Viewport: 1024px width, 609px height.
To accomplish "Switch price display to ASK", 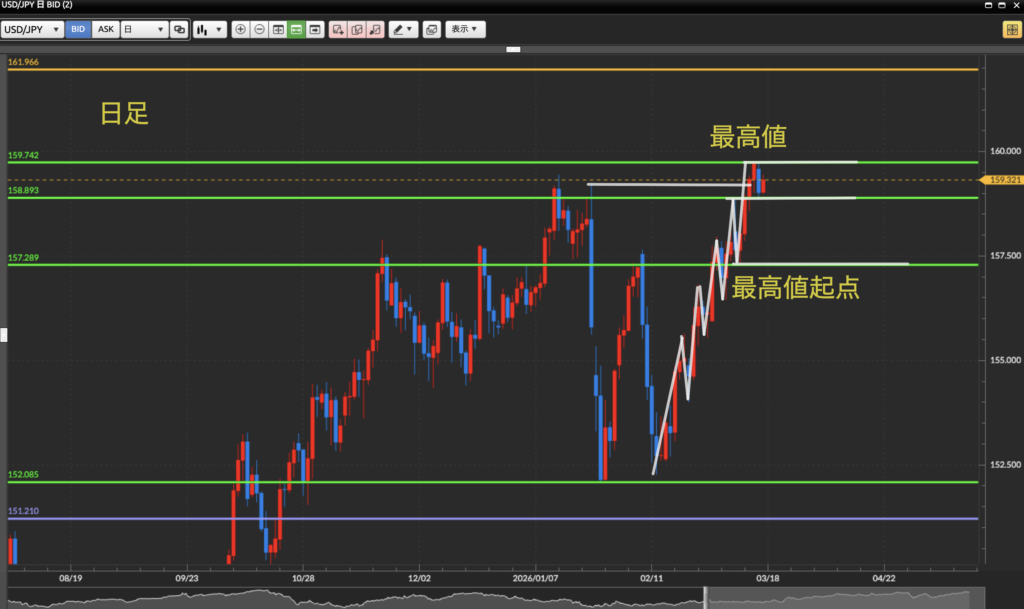I will (x=105, y=30).
